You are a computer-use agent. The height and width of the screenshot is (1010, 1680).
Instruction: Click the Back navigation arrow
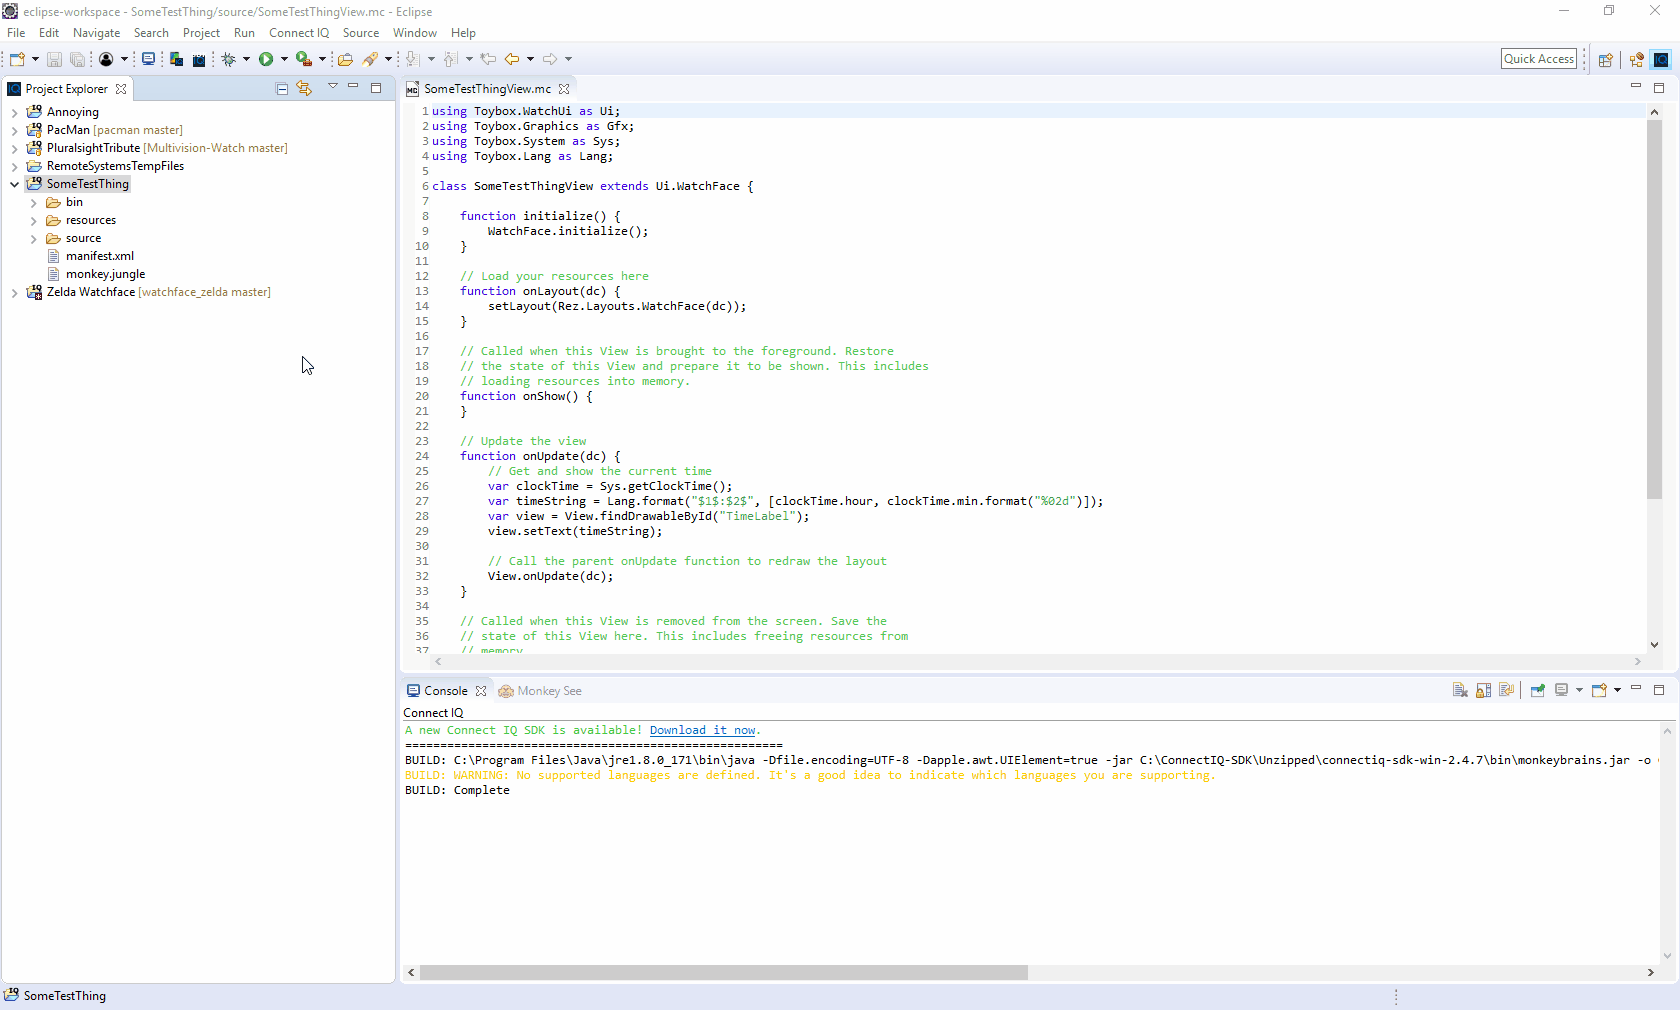pos(512,59)
